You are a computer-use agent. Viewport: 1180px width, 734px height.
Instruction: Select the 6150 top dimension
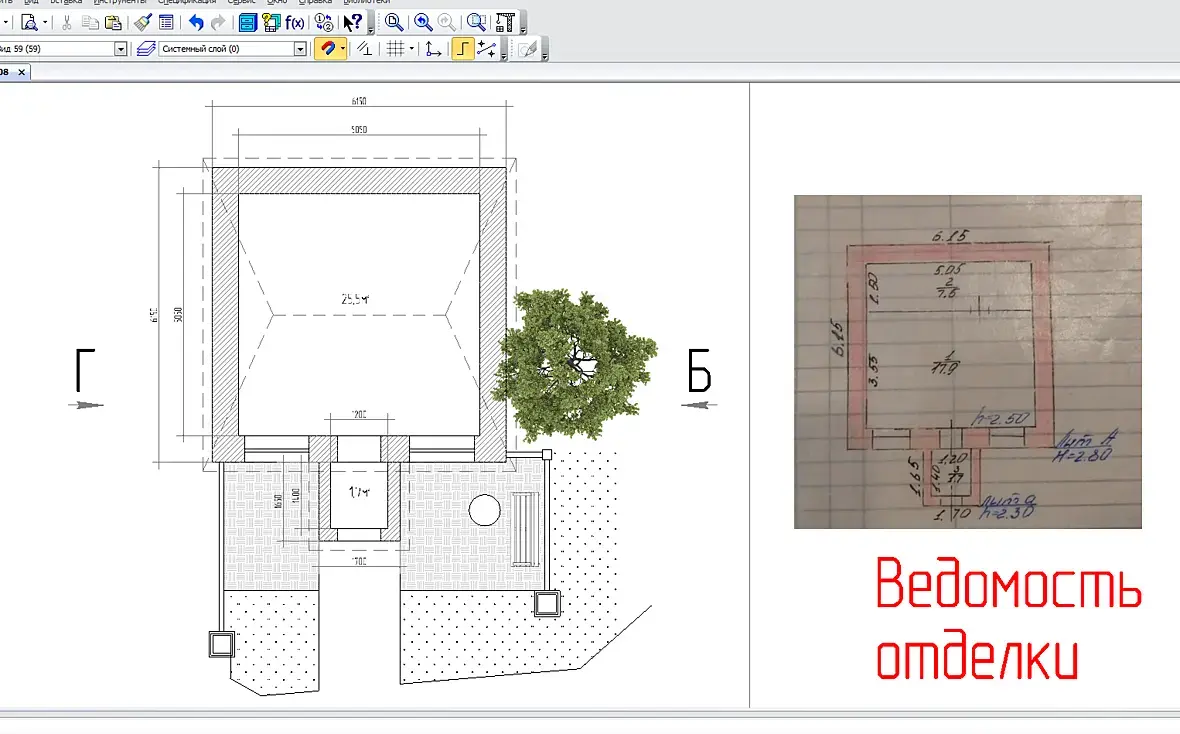click(x=359, y=101)
